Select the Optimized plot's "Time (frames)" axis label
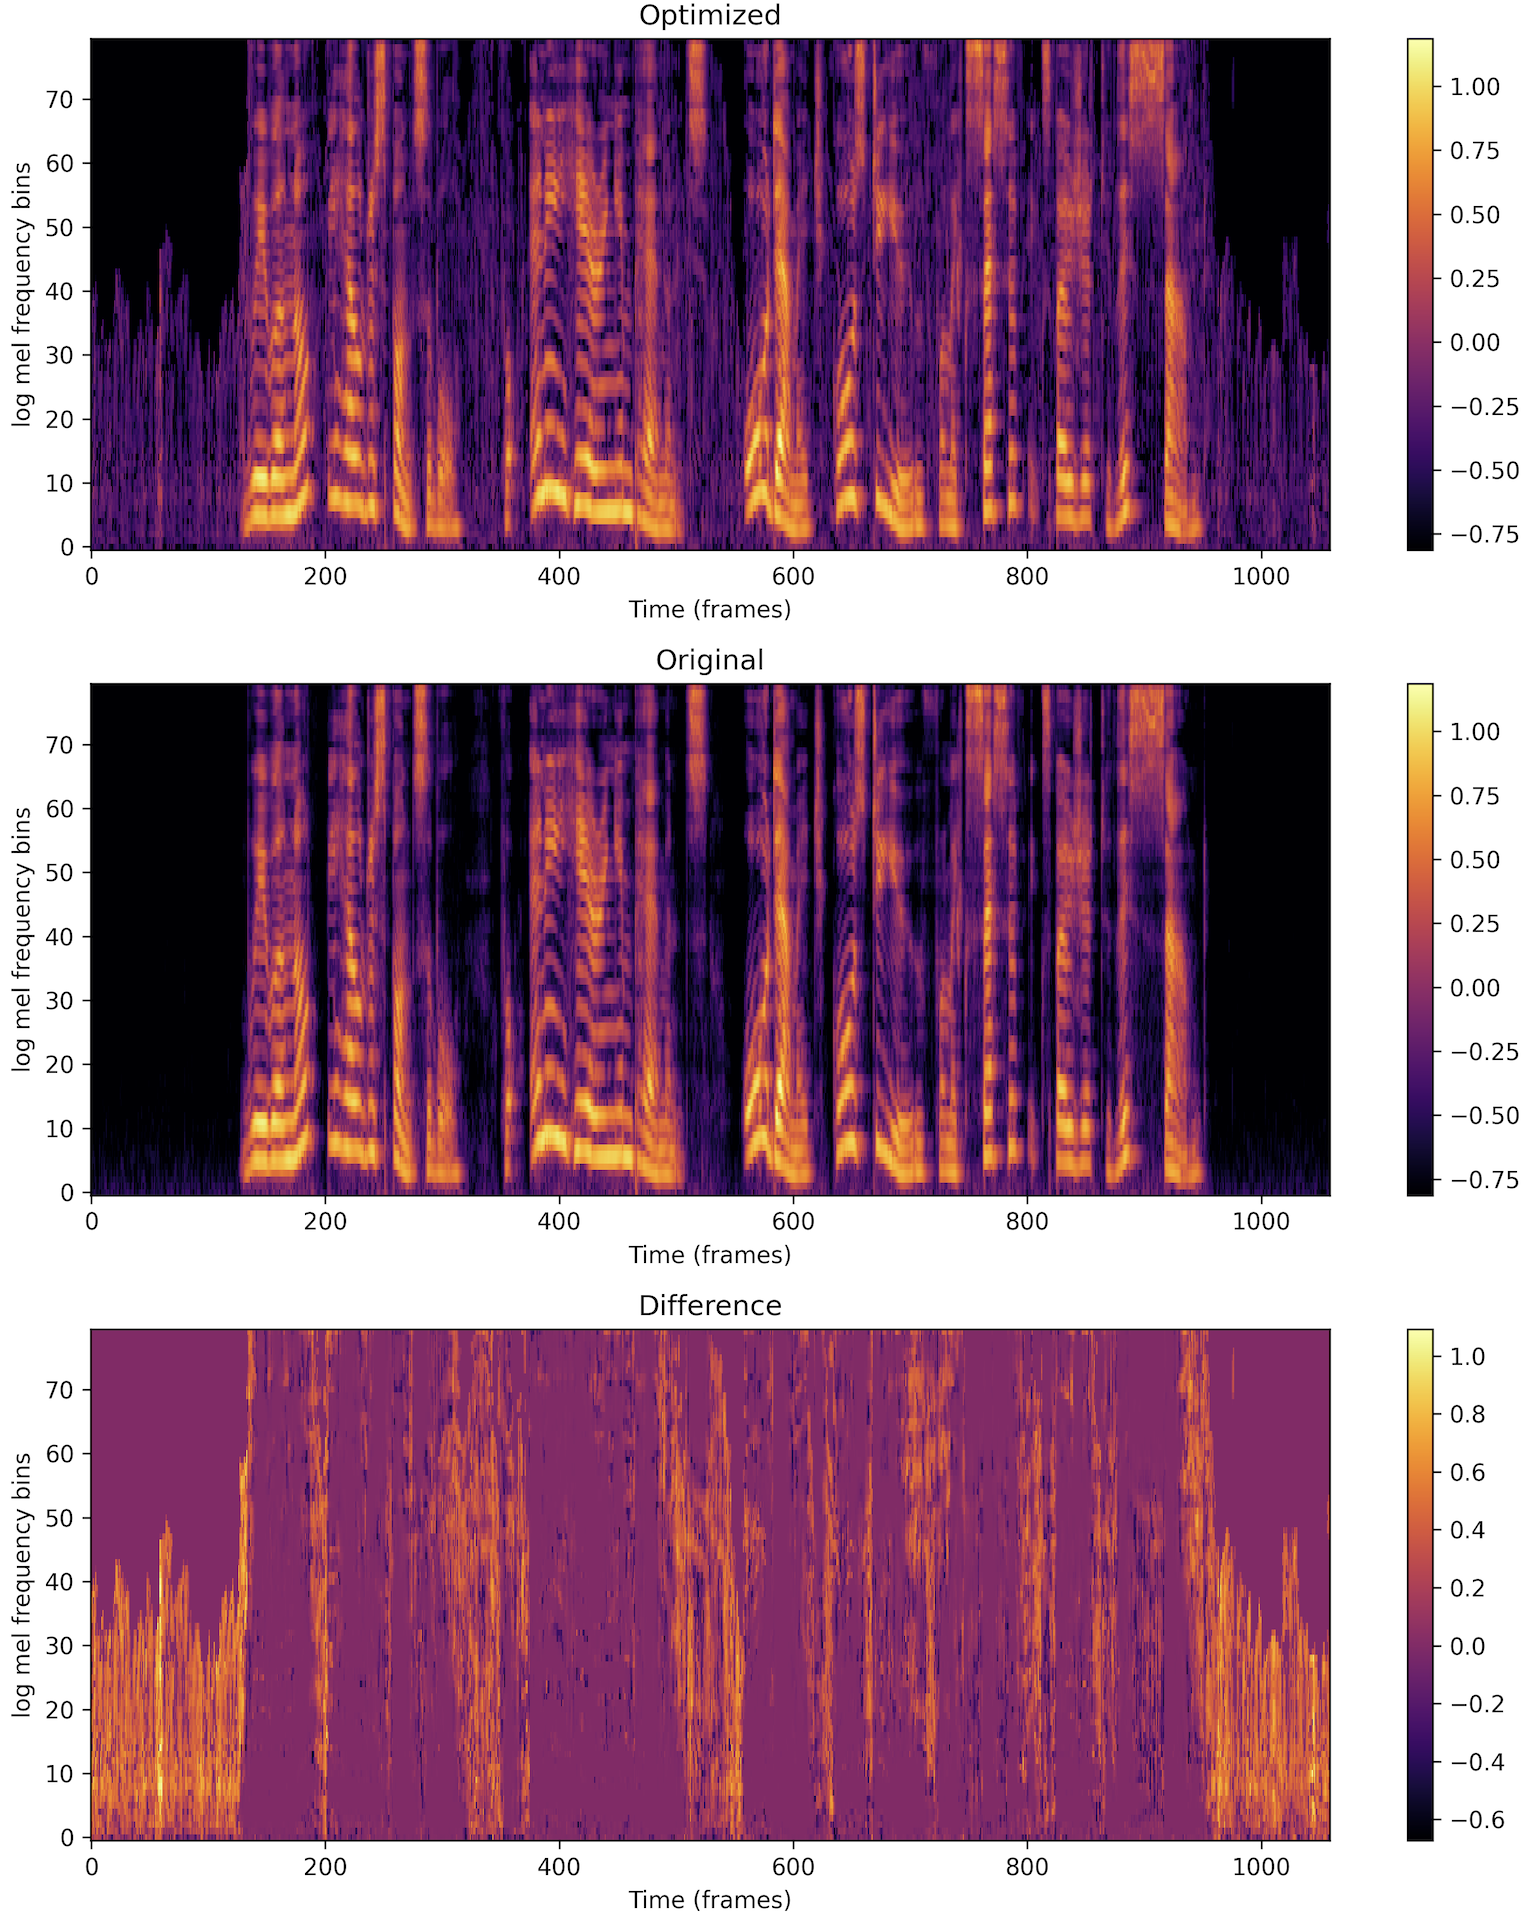 coord(709,609)
